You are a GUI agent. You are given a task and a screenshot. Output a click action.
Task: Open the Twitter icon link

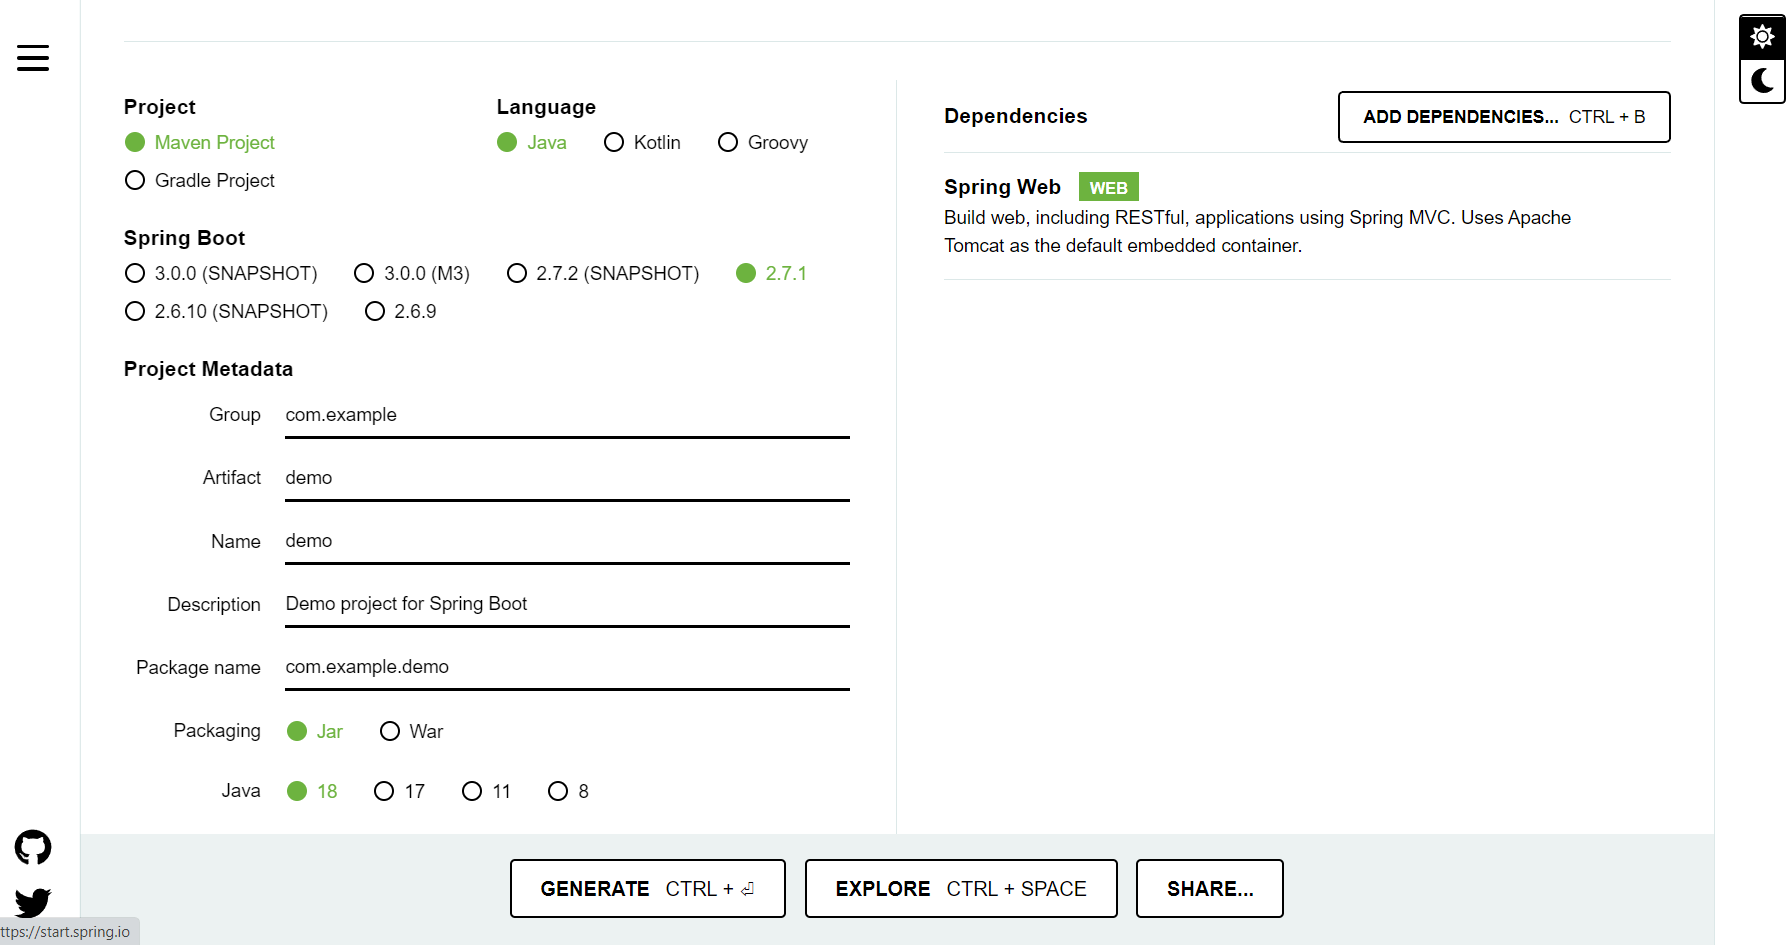[x=33, y=902]
